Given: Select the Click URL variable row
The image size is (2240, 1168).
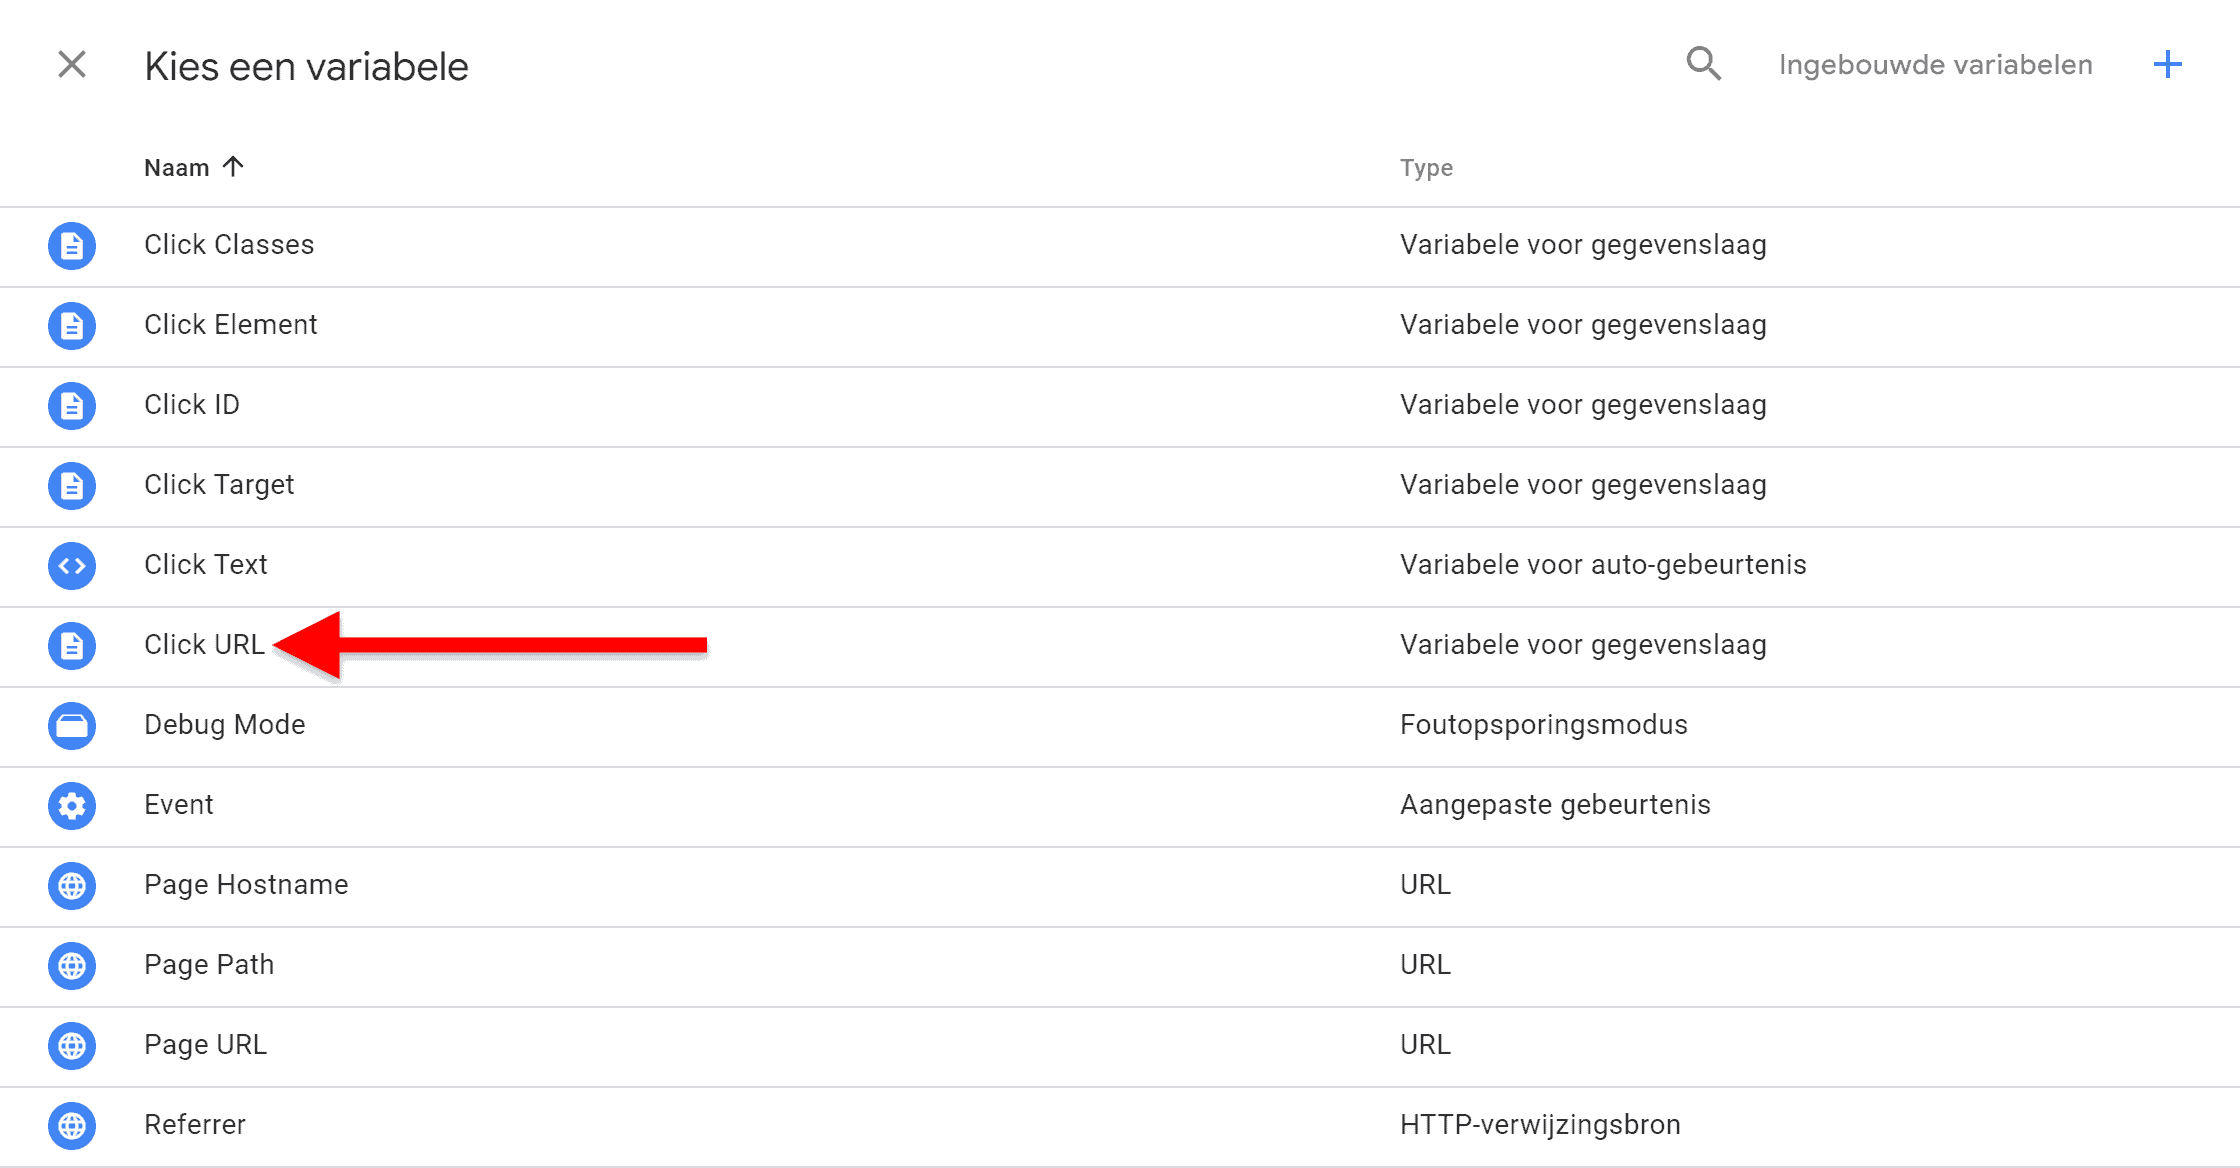Looking at the screenshot, I should coord(204,645).
